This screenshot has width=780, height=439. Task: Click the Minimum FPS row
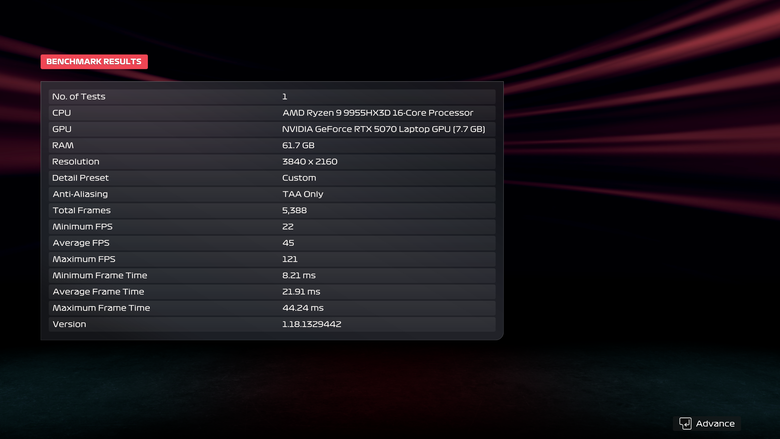click(x=272, y=227)
